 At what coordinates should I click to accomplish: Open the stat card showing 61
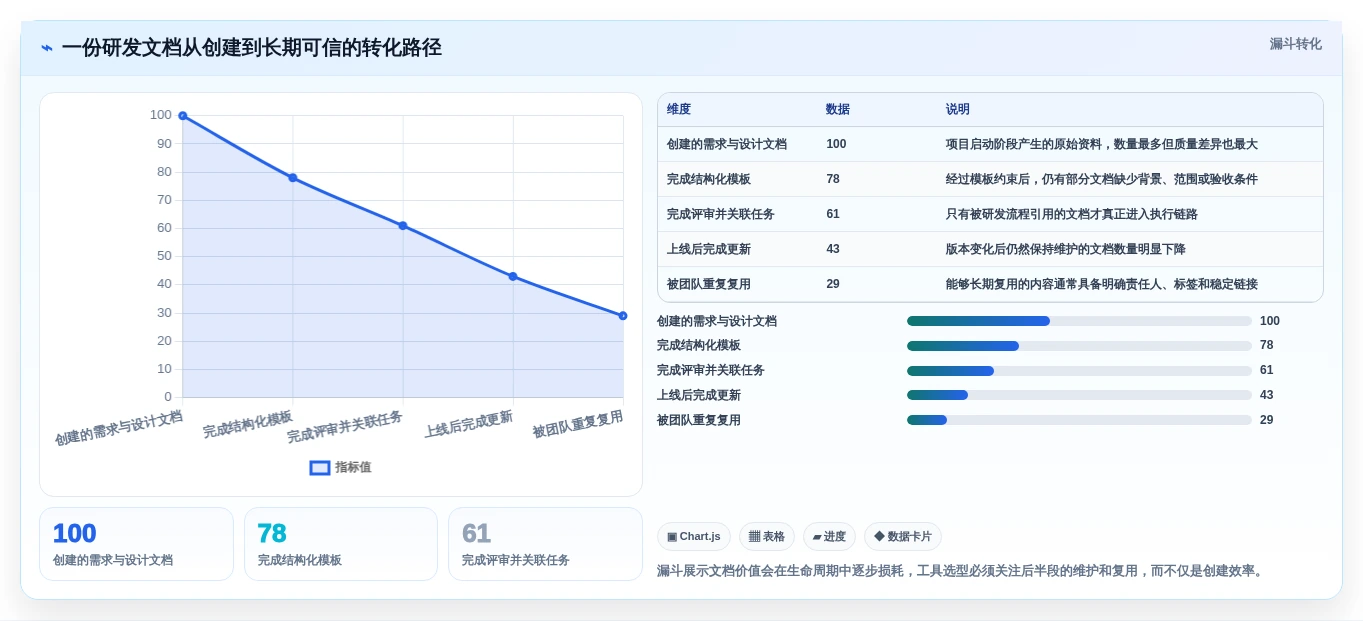(x=545, y=544)
